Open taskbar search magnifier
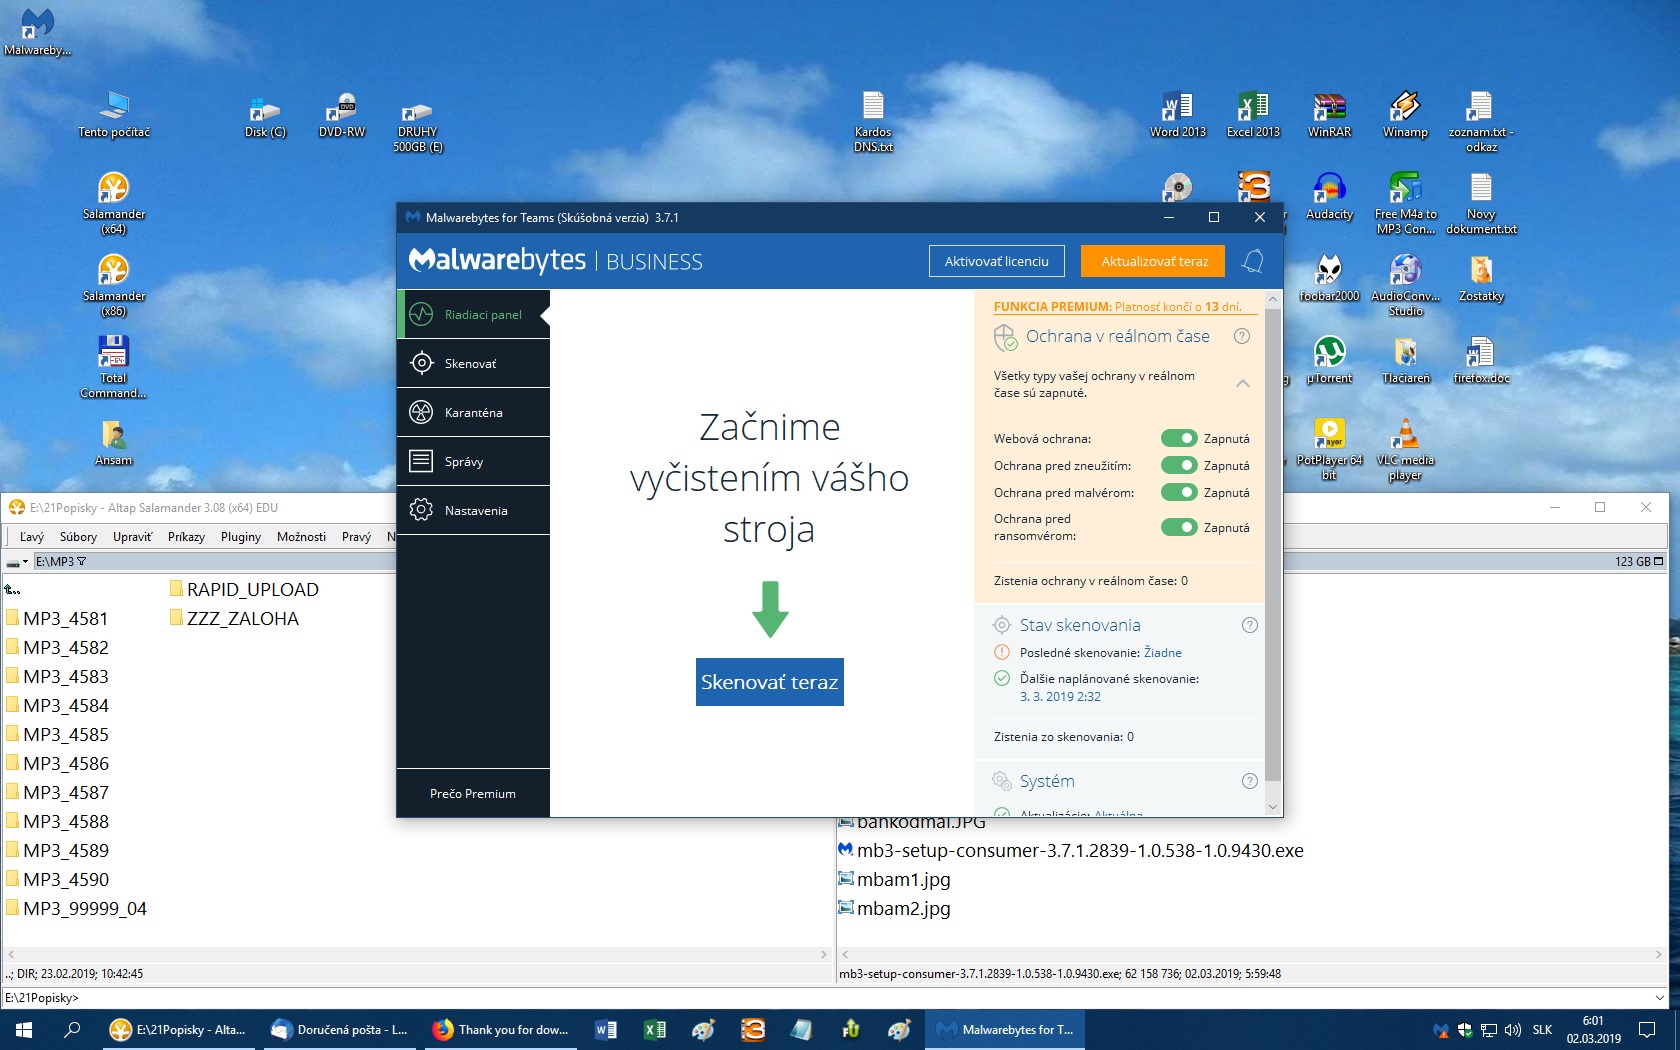Screen dimensions: 1680x1050 coord(72,1029)
